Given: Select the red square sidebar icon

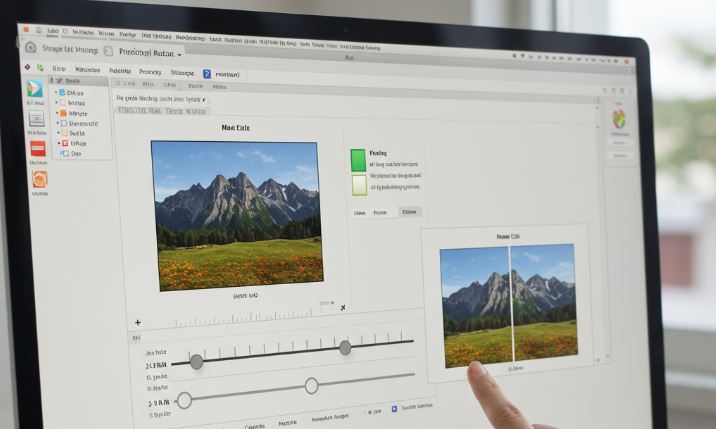Looking at the screenshot, I should 38,149.
